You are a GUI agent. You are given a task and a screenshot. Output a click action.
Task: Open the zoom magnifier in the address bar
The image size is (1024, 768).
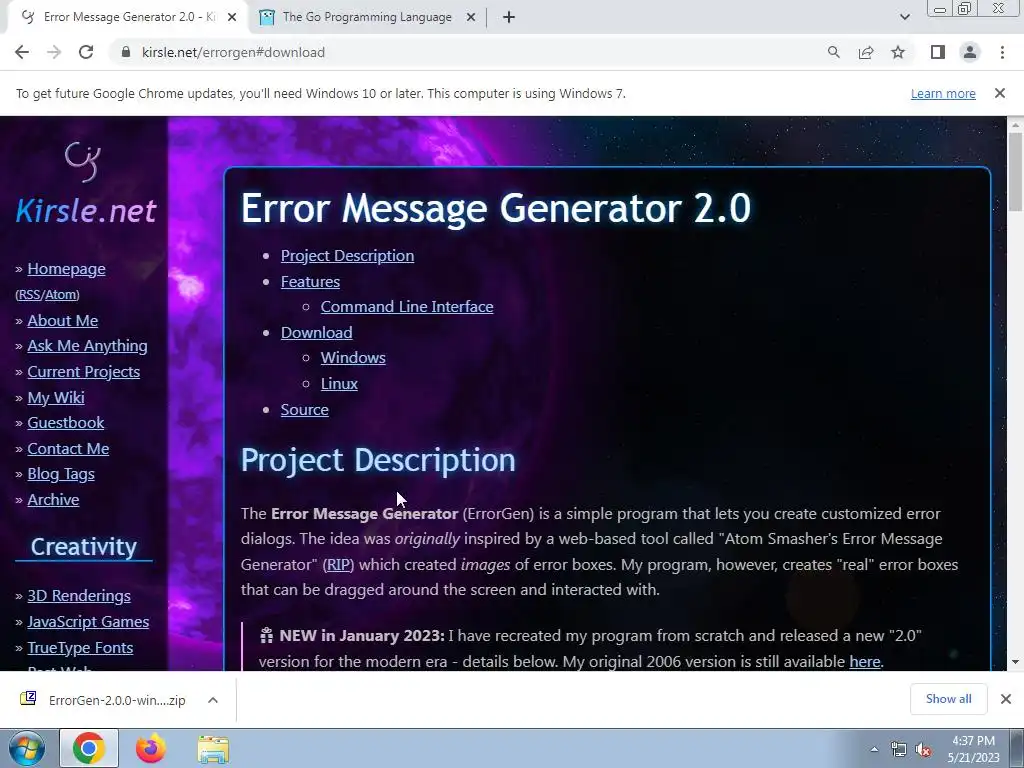(833, 52)
